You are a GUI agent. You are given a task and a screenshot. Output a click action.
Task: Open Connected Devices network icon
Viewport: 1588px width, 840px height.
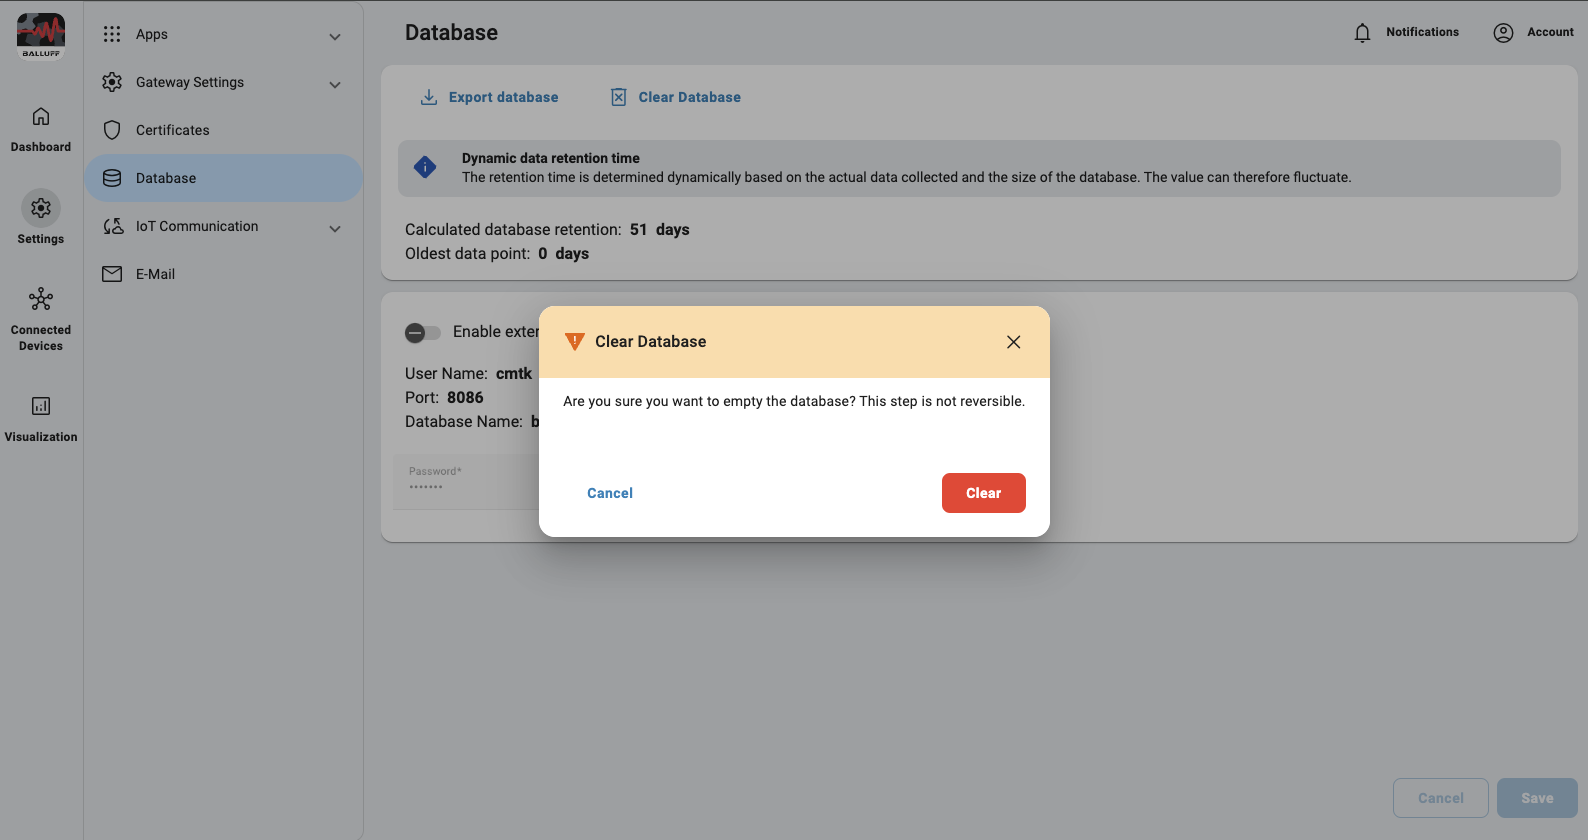[41, 299]
